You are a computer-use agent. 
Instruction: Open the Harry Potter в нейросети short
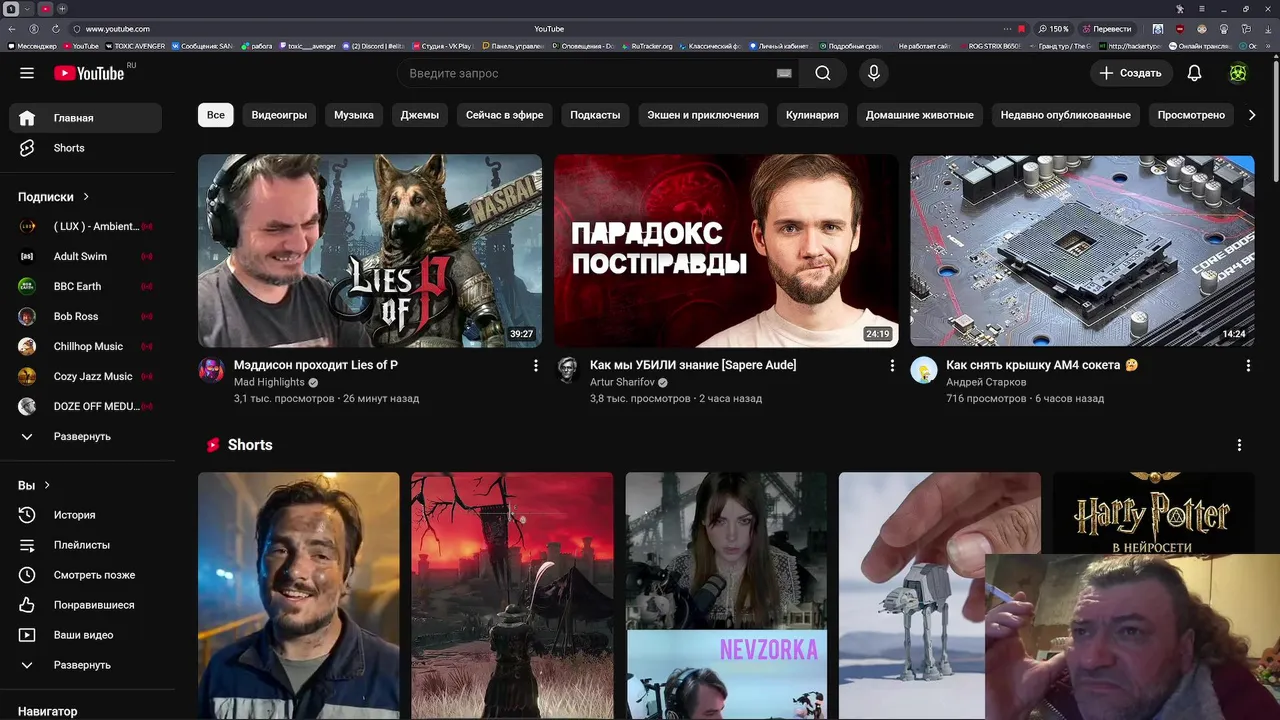click(1153, 512)
